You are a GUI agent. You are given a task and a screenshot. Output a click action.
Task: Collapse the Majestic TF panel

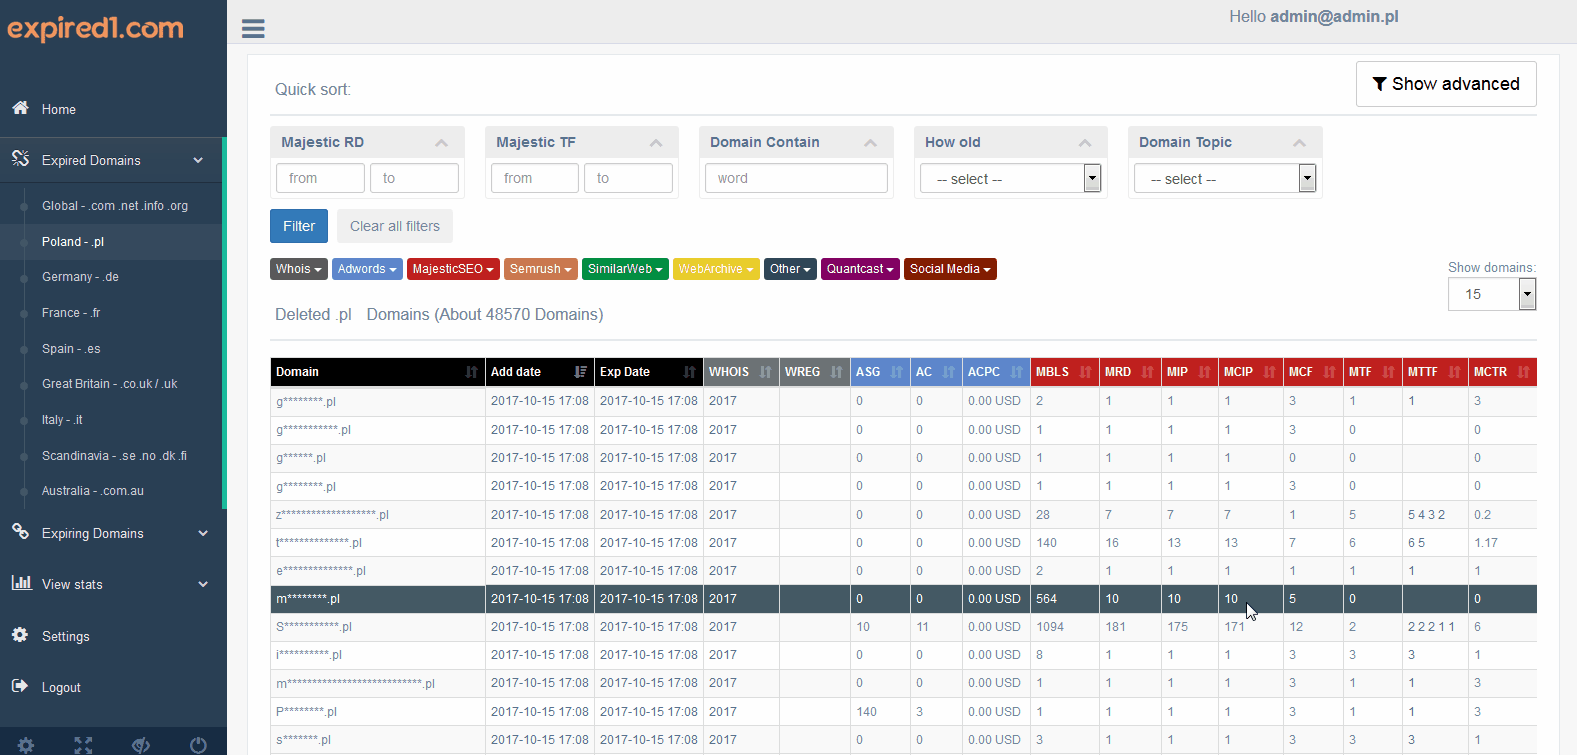pyautogui.click(x=656, y=143)
